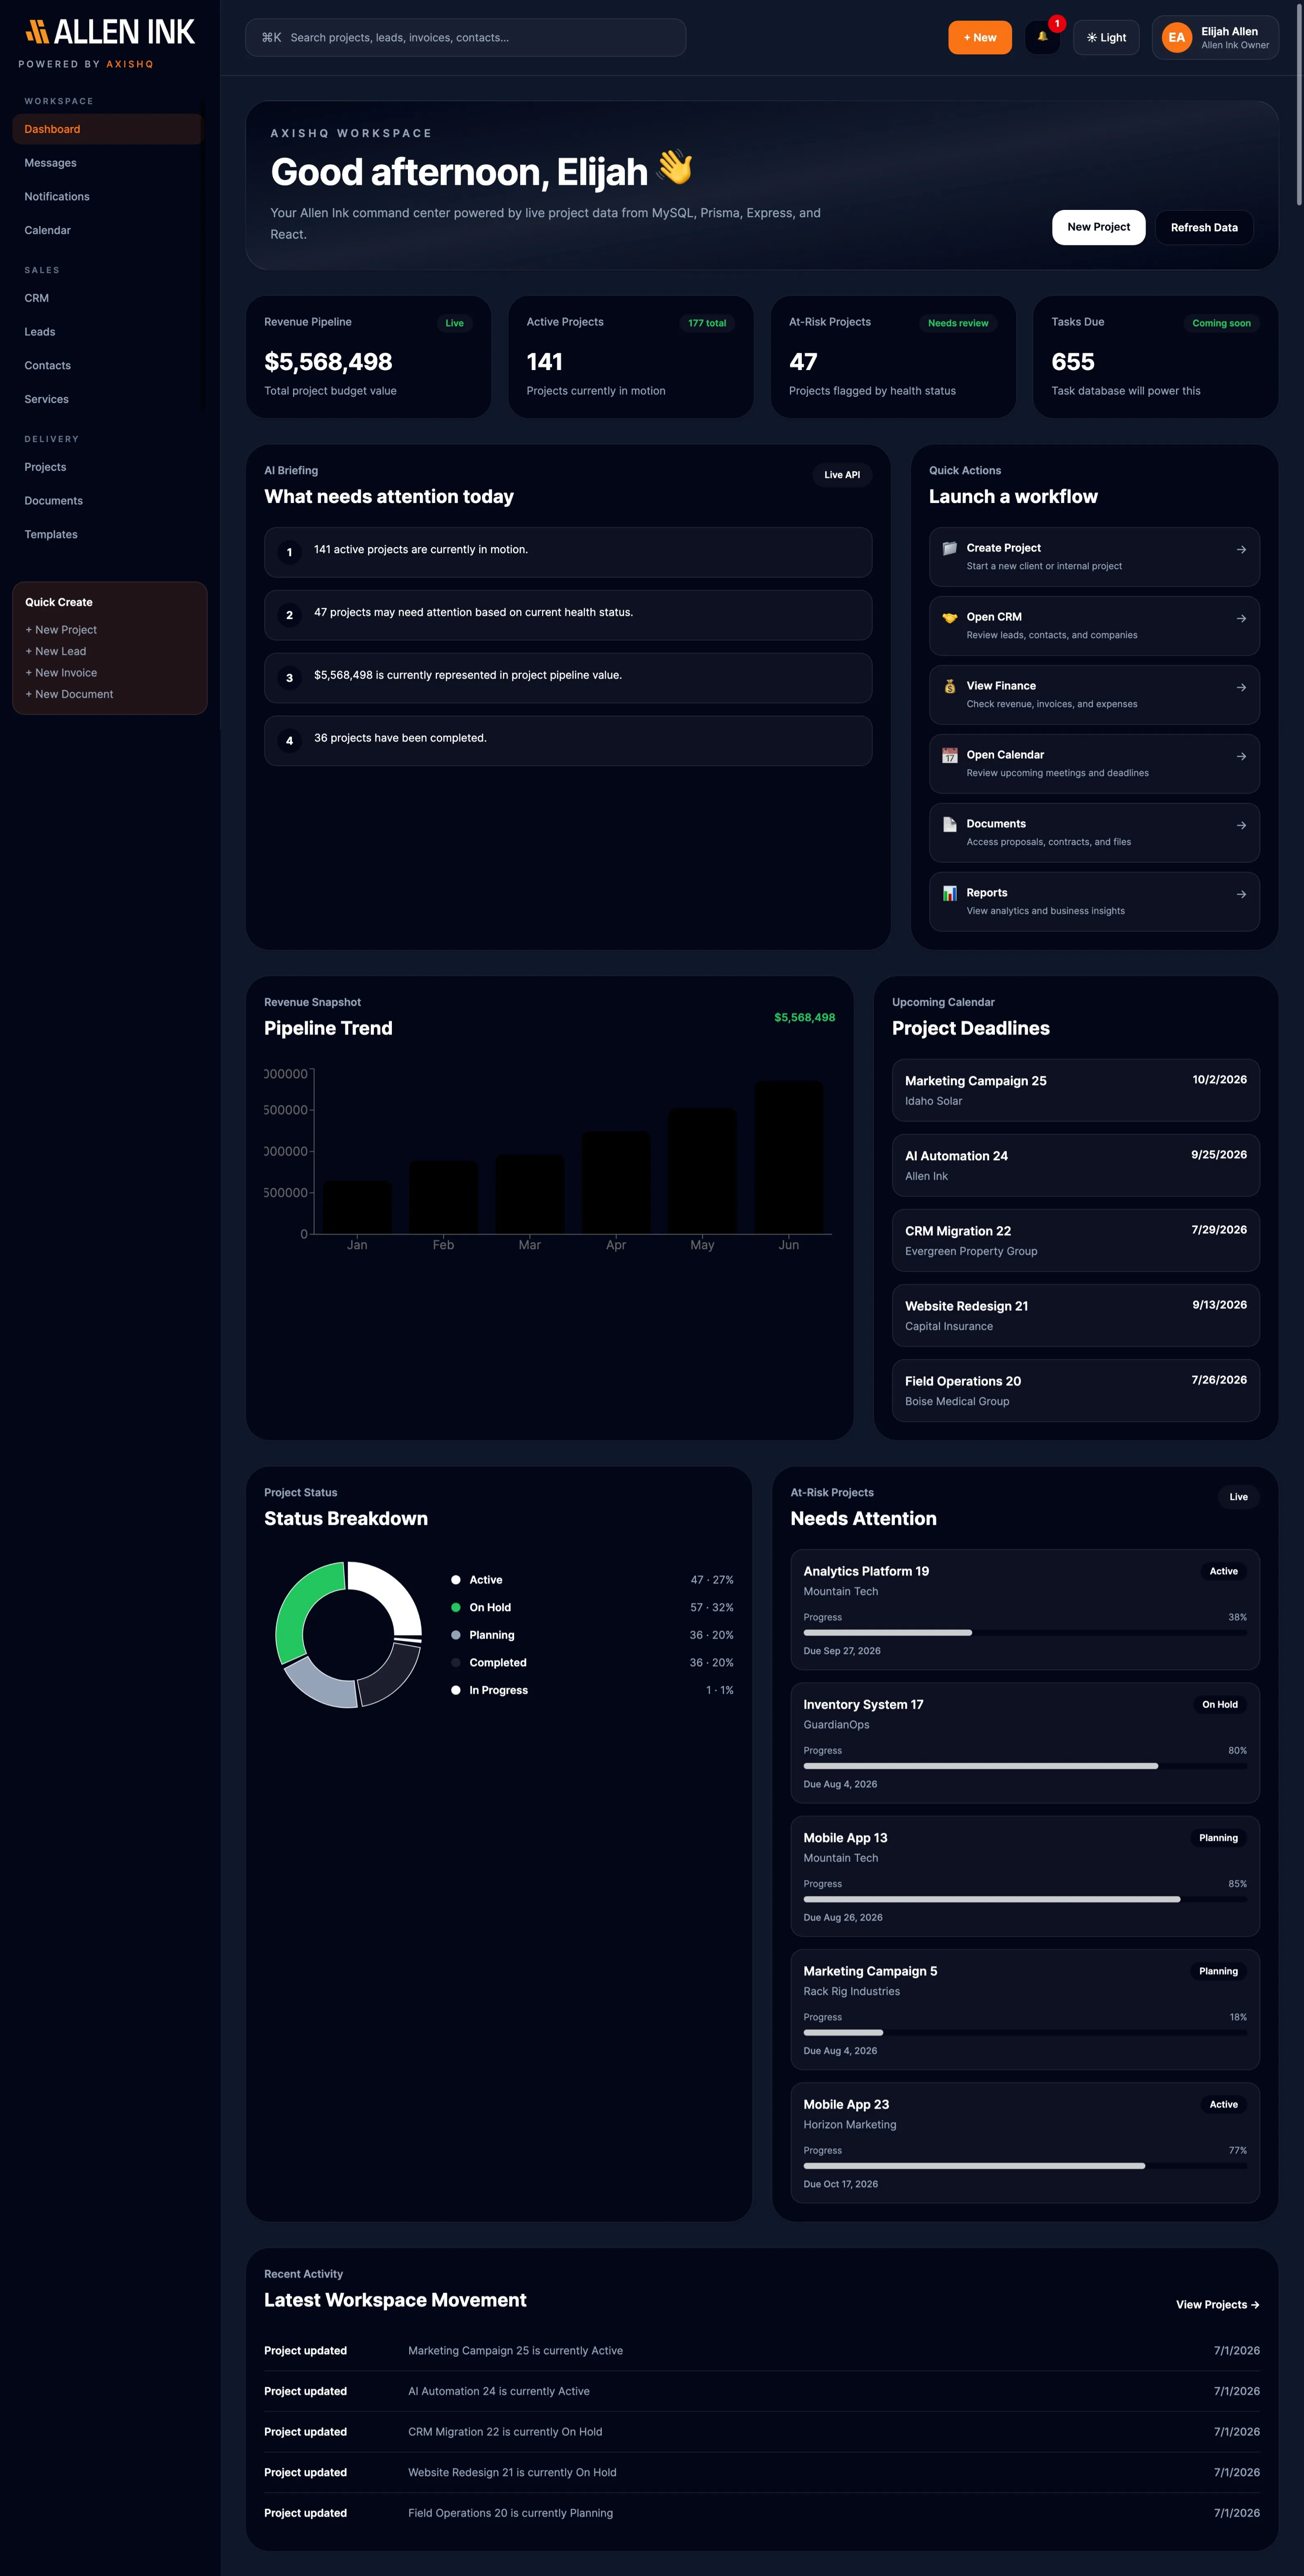Click '47 projects may need attention' briefing
This screenshot has height=2576, width=1304.
(568, 615)
